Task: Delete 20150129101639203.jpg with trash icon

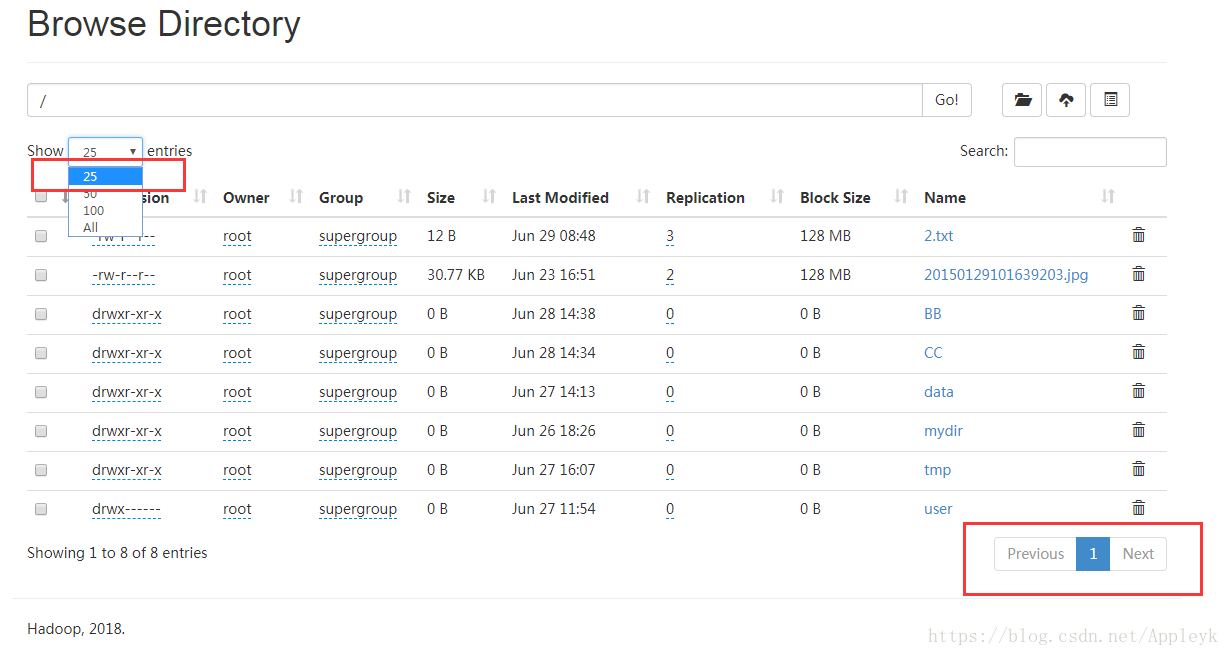Action: pos(1138,274)
